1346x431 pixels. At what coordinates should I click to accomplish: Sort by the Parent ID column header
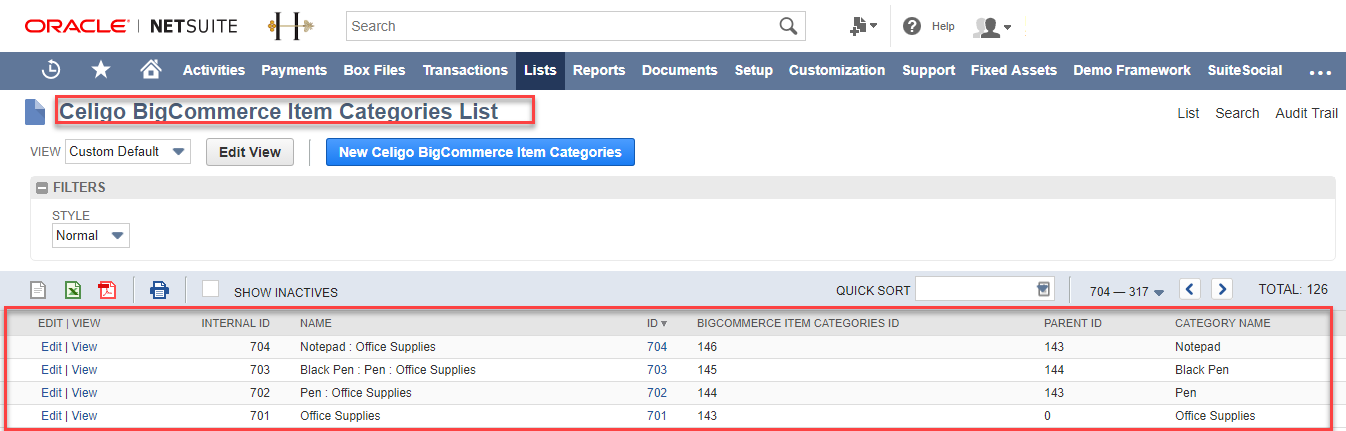[1073, 323]
